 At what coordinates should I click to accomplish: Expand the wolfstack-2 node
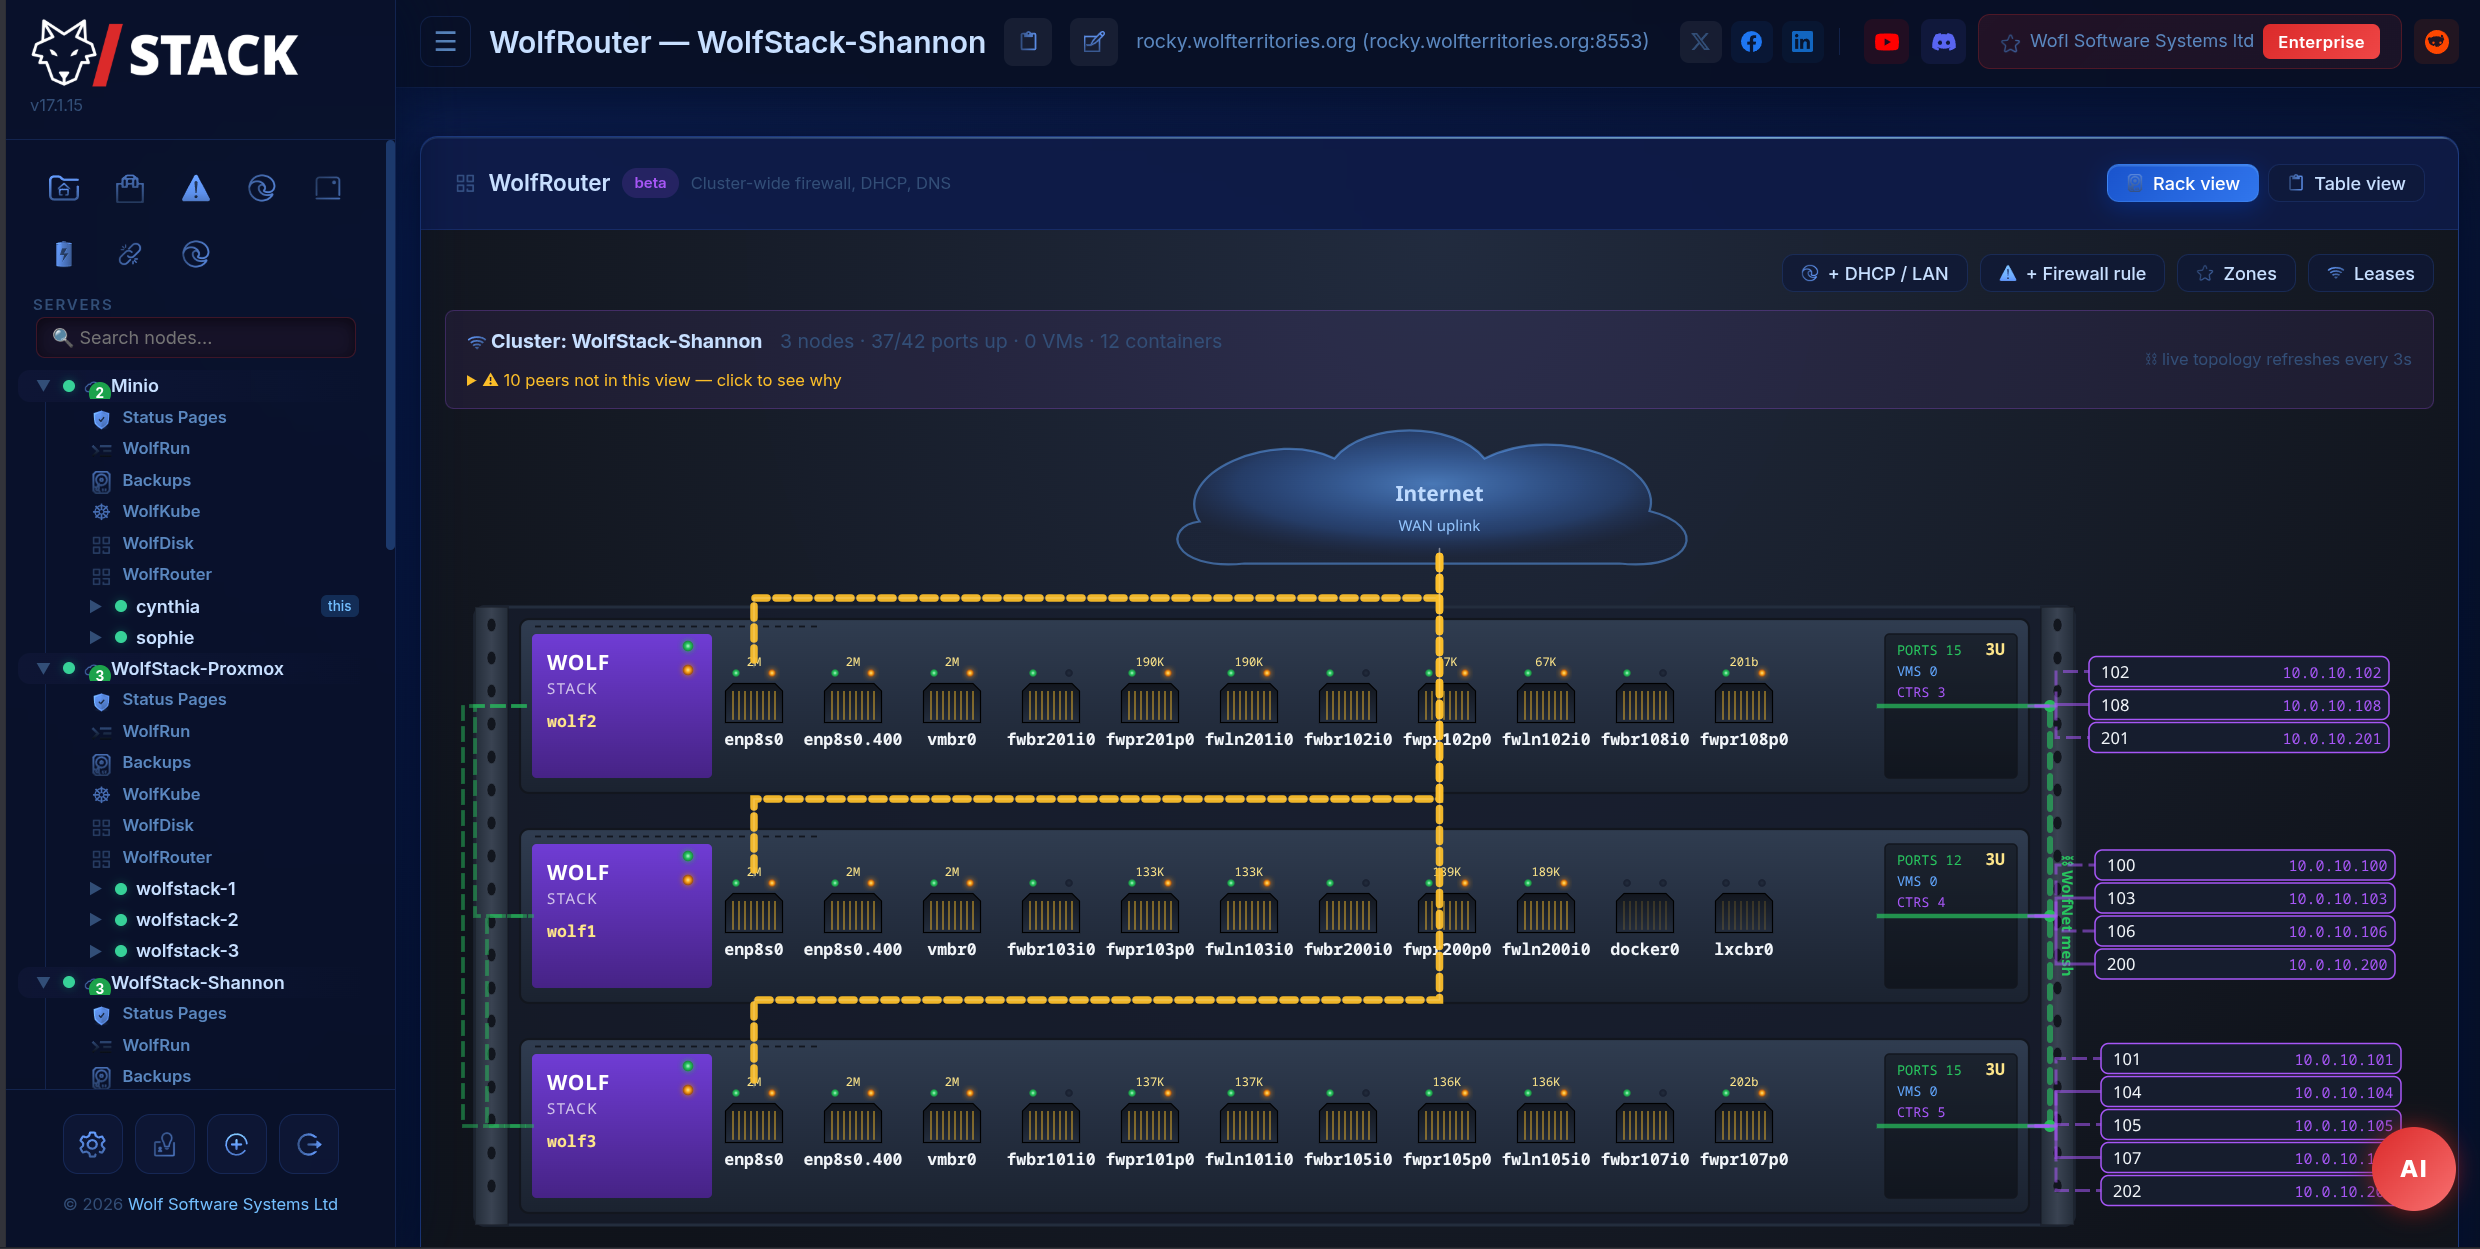95,919
